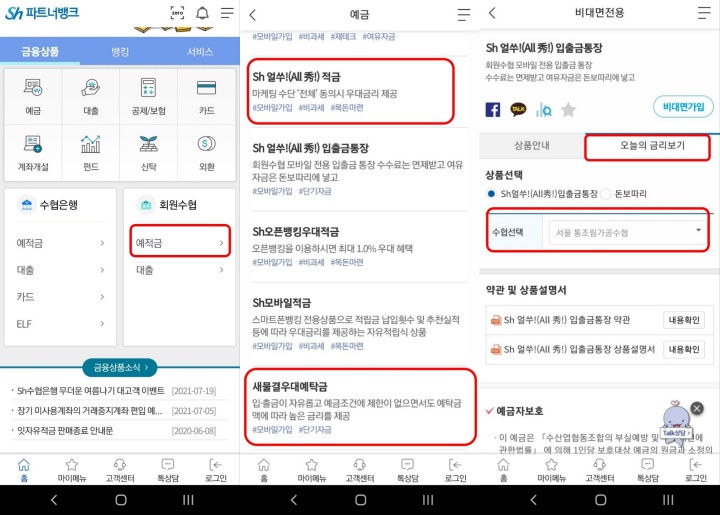
Task: Open Sh모바일적금 product
Action: pos(359,324)
